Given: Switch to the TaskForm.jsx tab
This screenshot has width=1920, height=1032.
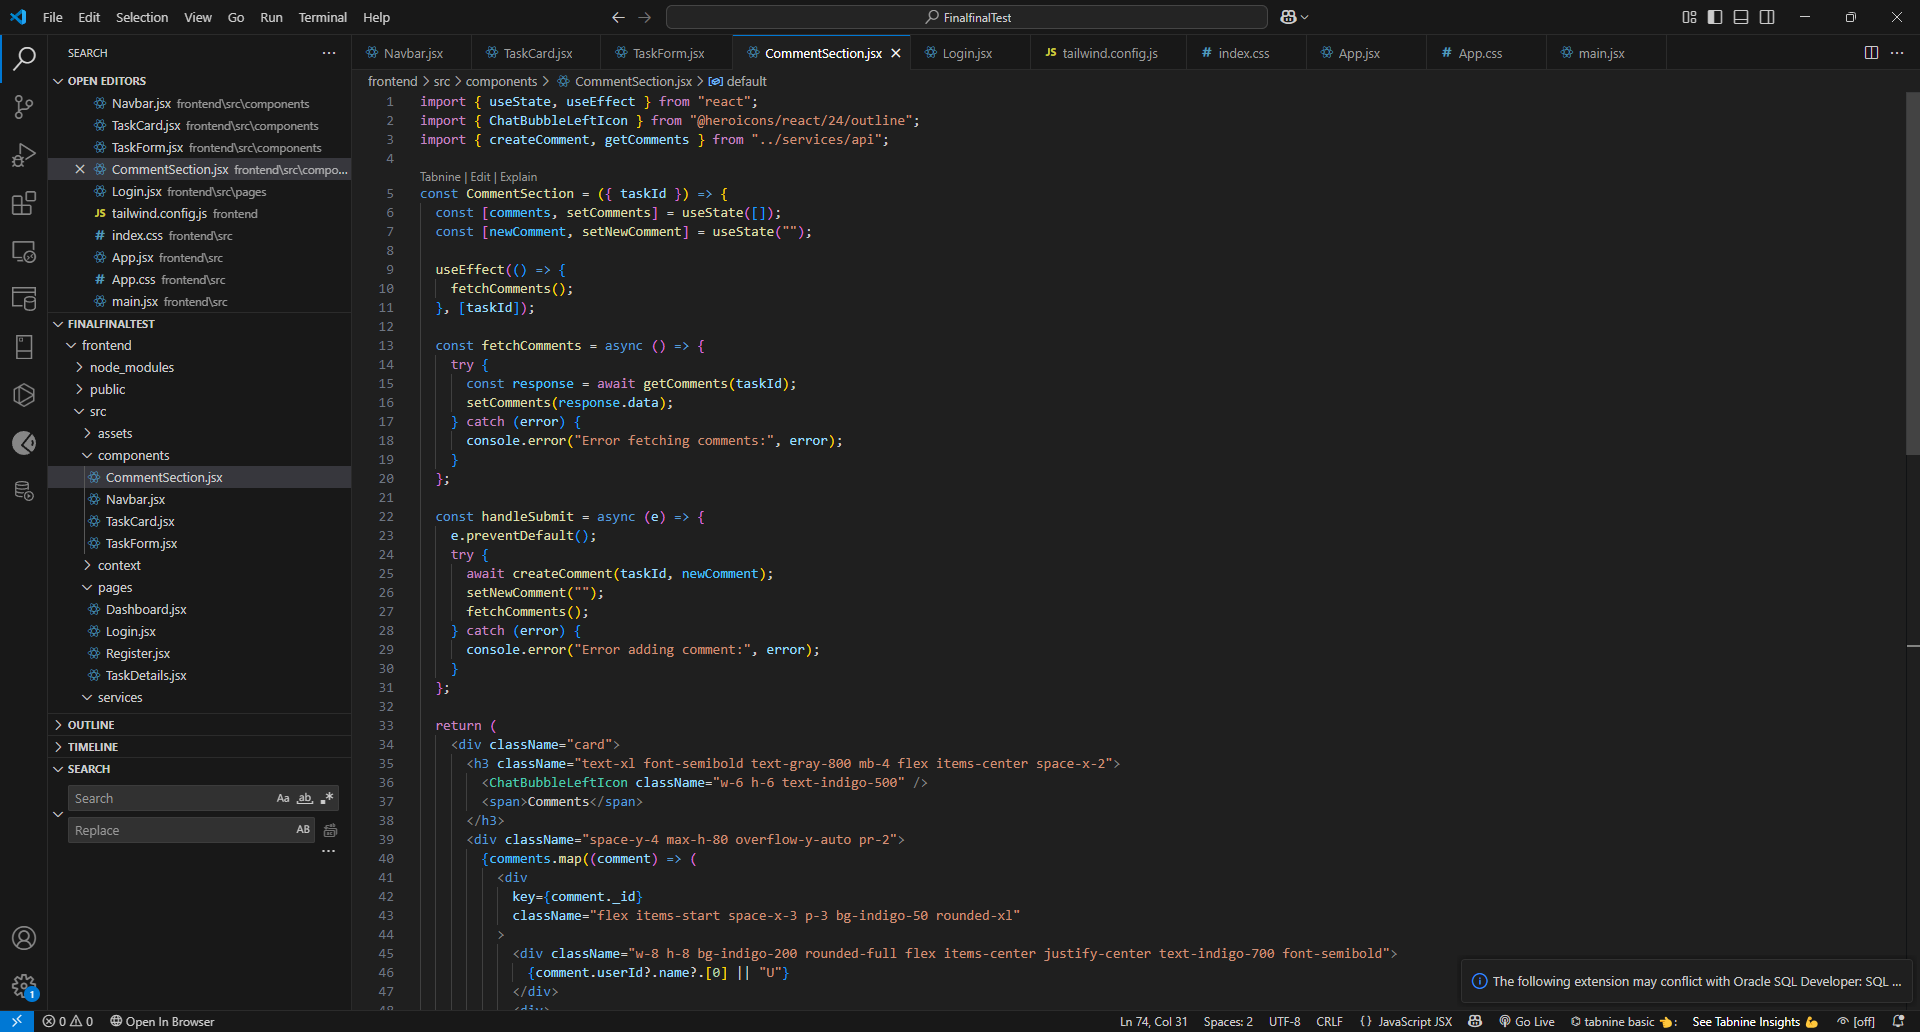Looking at the screenshot, I should [668, 53].
